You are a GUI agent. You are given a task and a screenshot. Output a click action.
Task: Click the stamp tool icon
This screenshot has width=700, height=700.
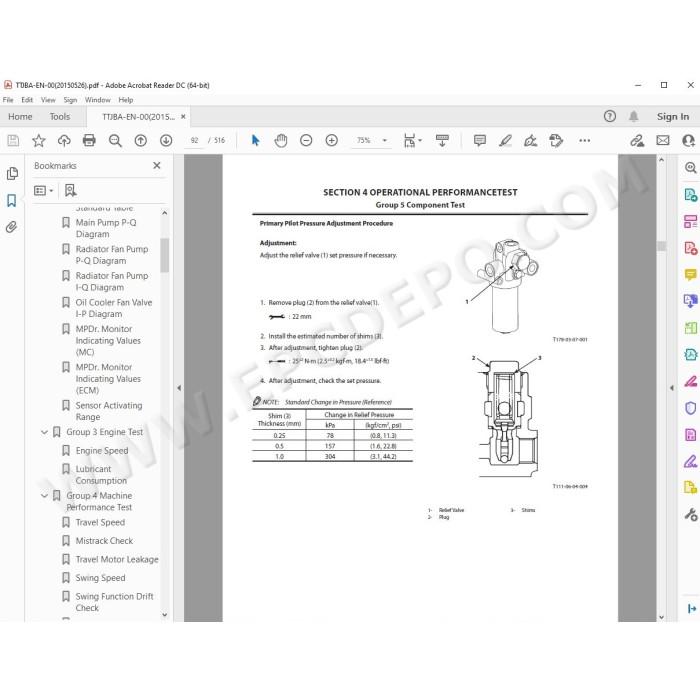coord(556,141)
